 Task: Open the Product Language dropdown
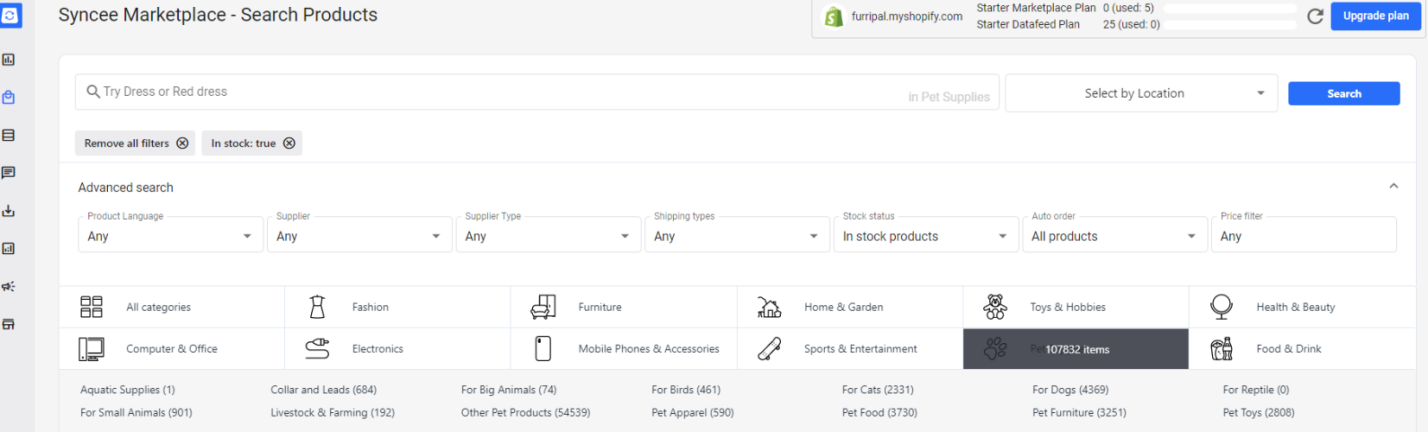170,234
